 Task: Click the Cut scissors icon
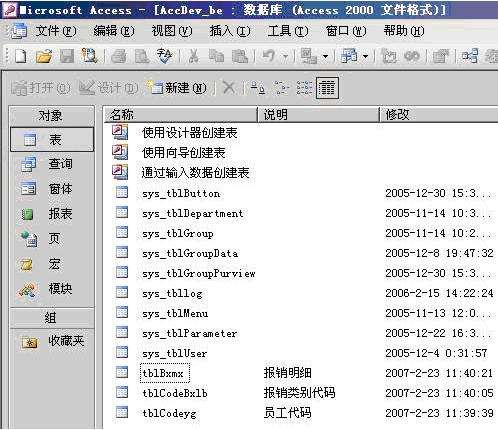[x=193, y=56]
